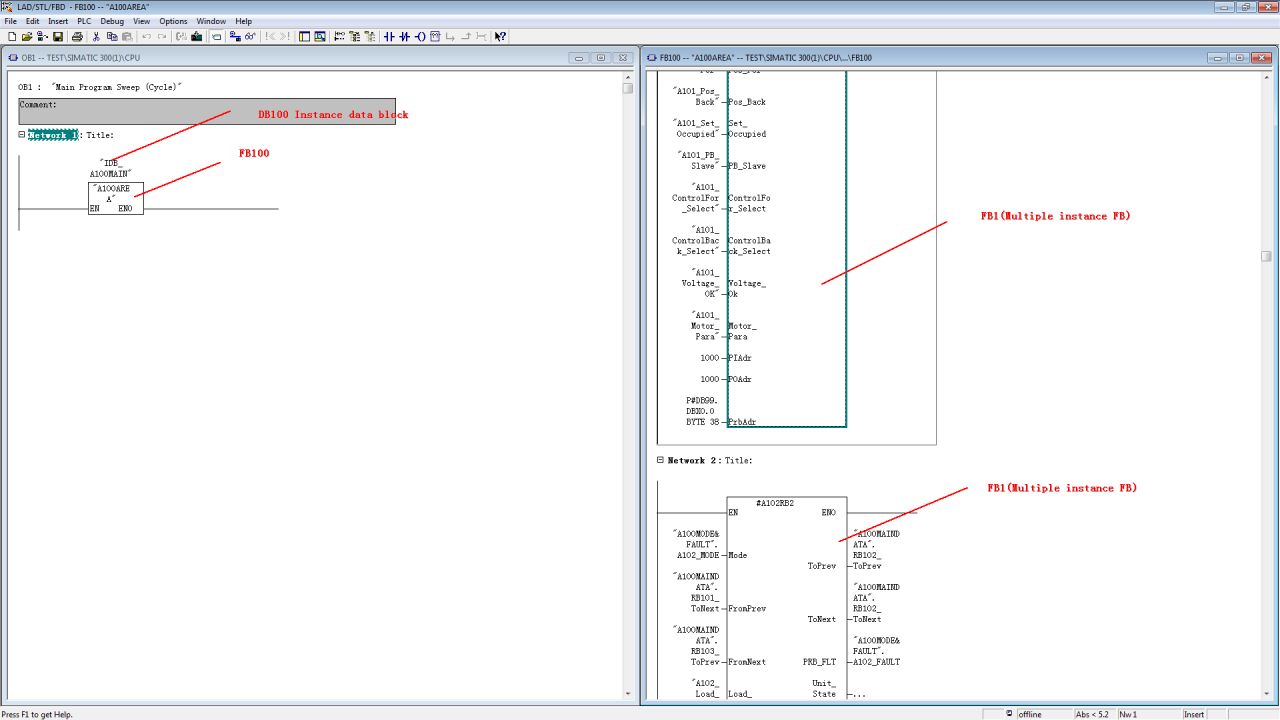Open the Debug menu
The image size is (1280, 720).
[112, 21]
